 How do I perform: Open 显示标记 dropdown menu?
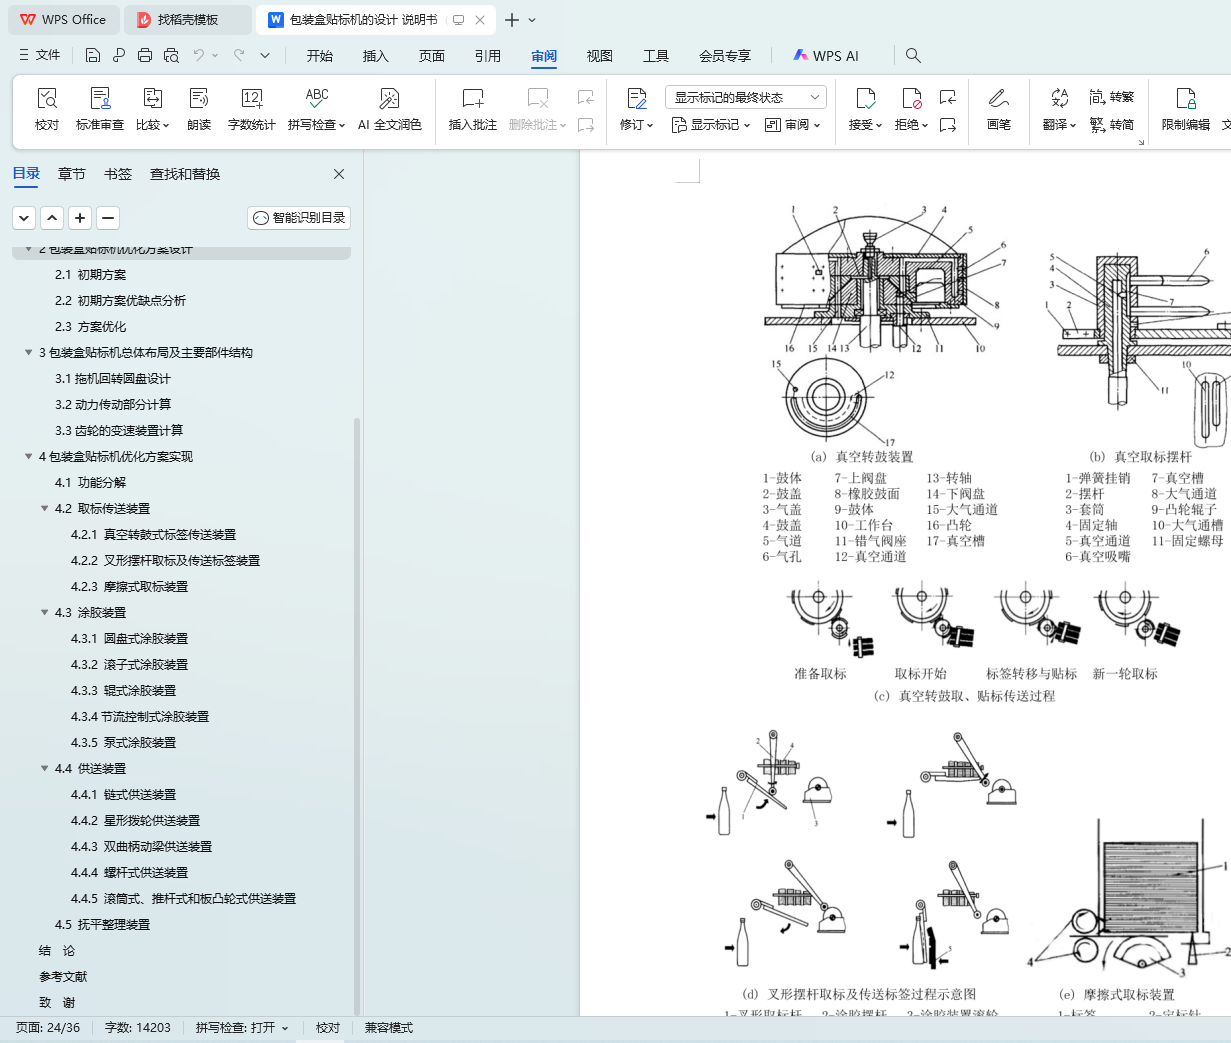tap(710, 125)
